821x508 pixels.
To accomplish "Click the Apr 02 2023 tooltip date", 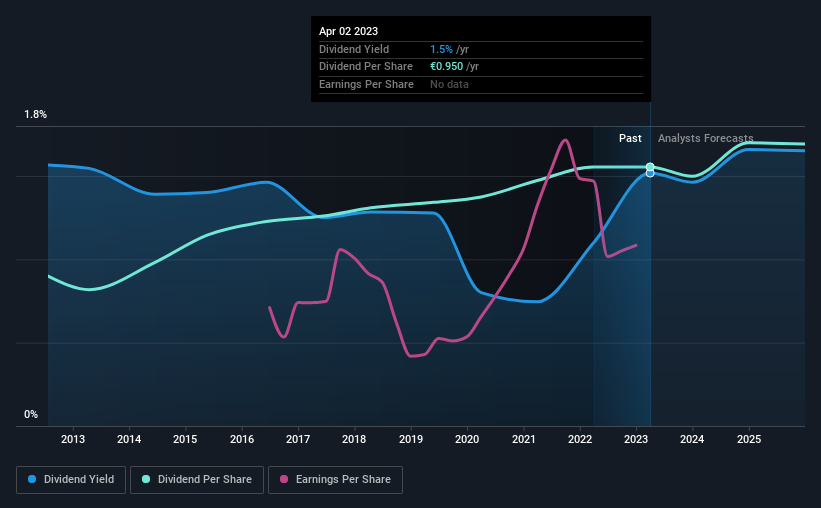I will pyautogui.click(x=348, y=31).
